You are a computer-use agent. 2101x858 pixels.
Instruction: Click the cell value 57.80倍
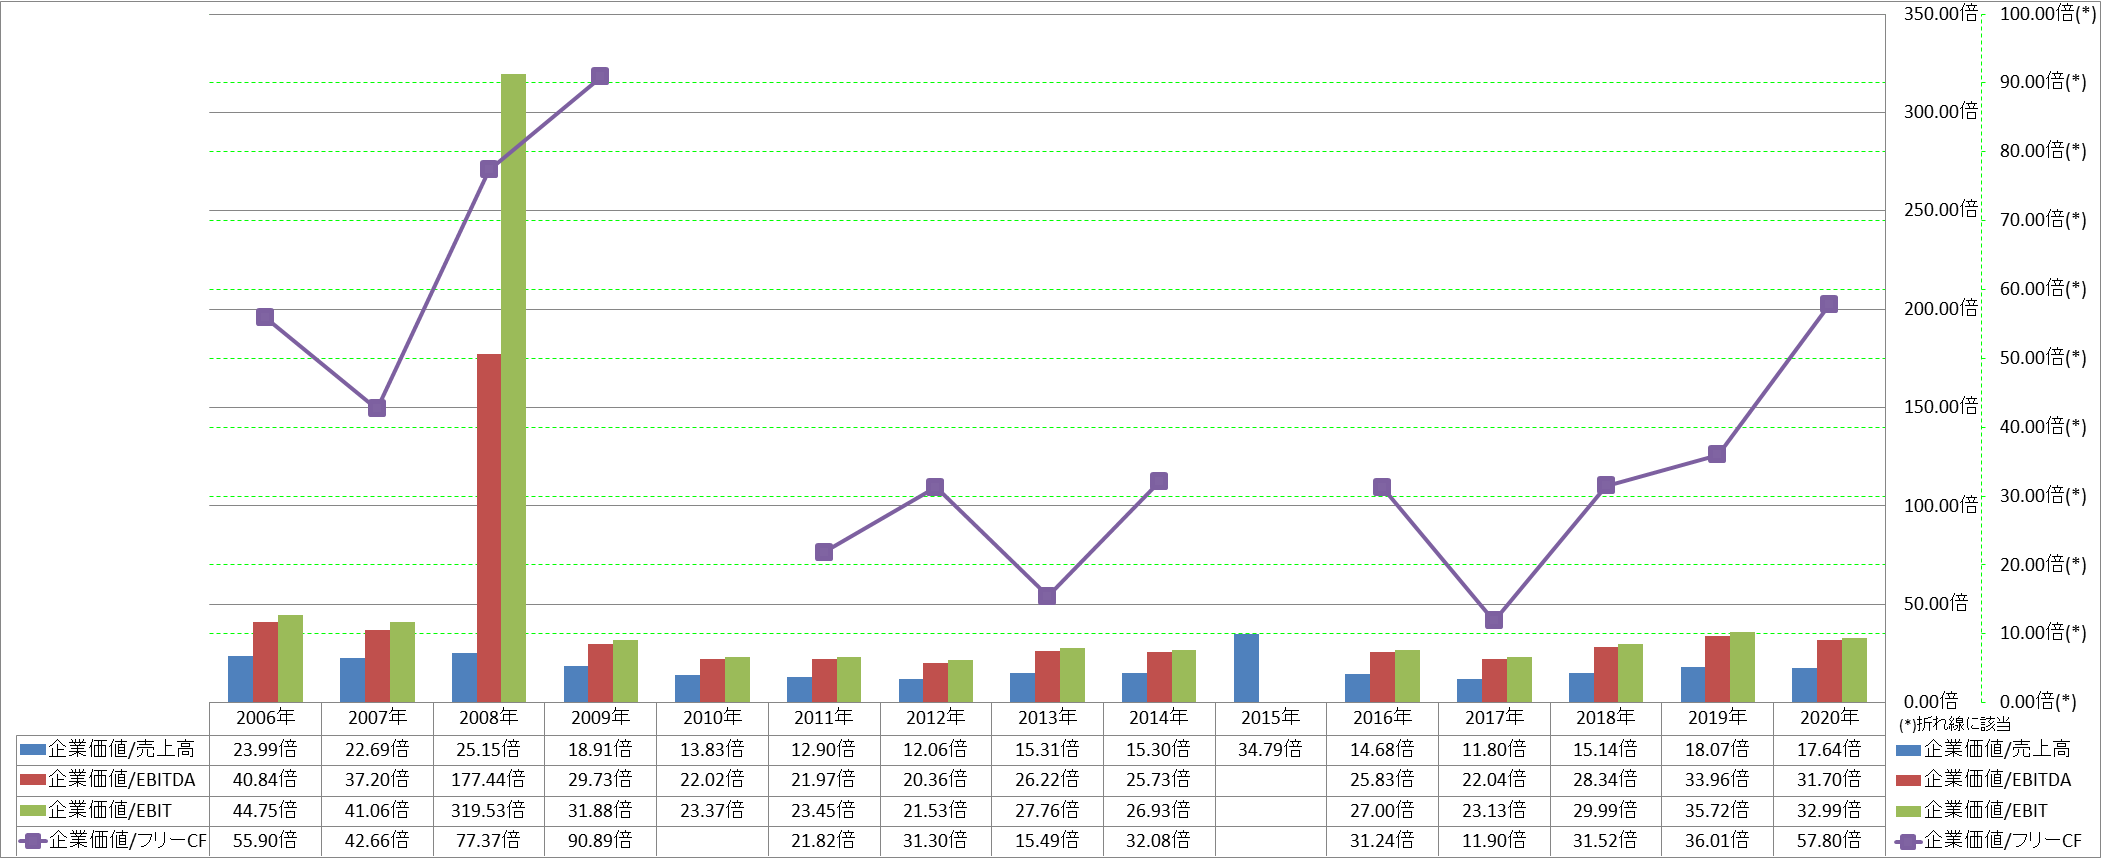pyautogui.click(x=1829, y=841)
